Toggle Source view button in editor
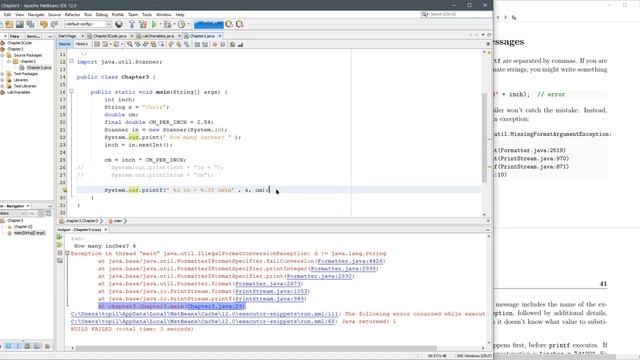This screenshot has width=640, height=360. point(64,44)
